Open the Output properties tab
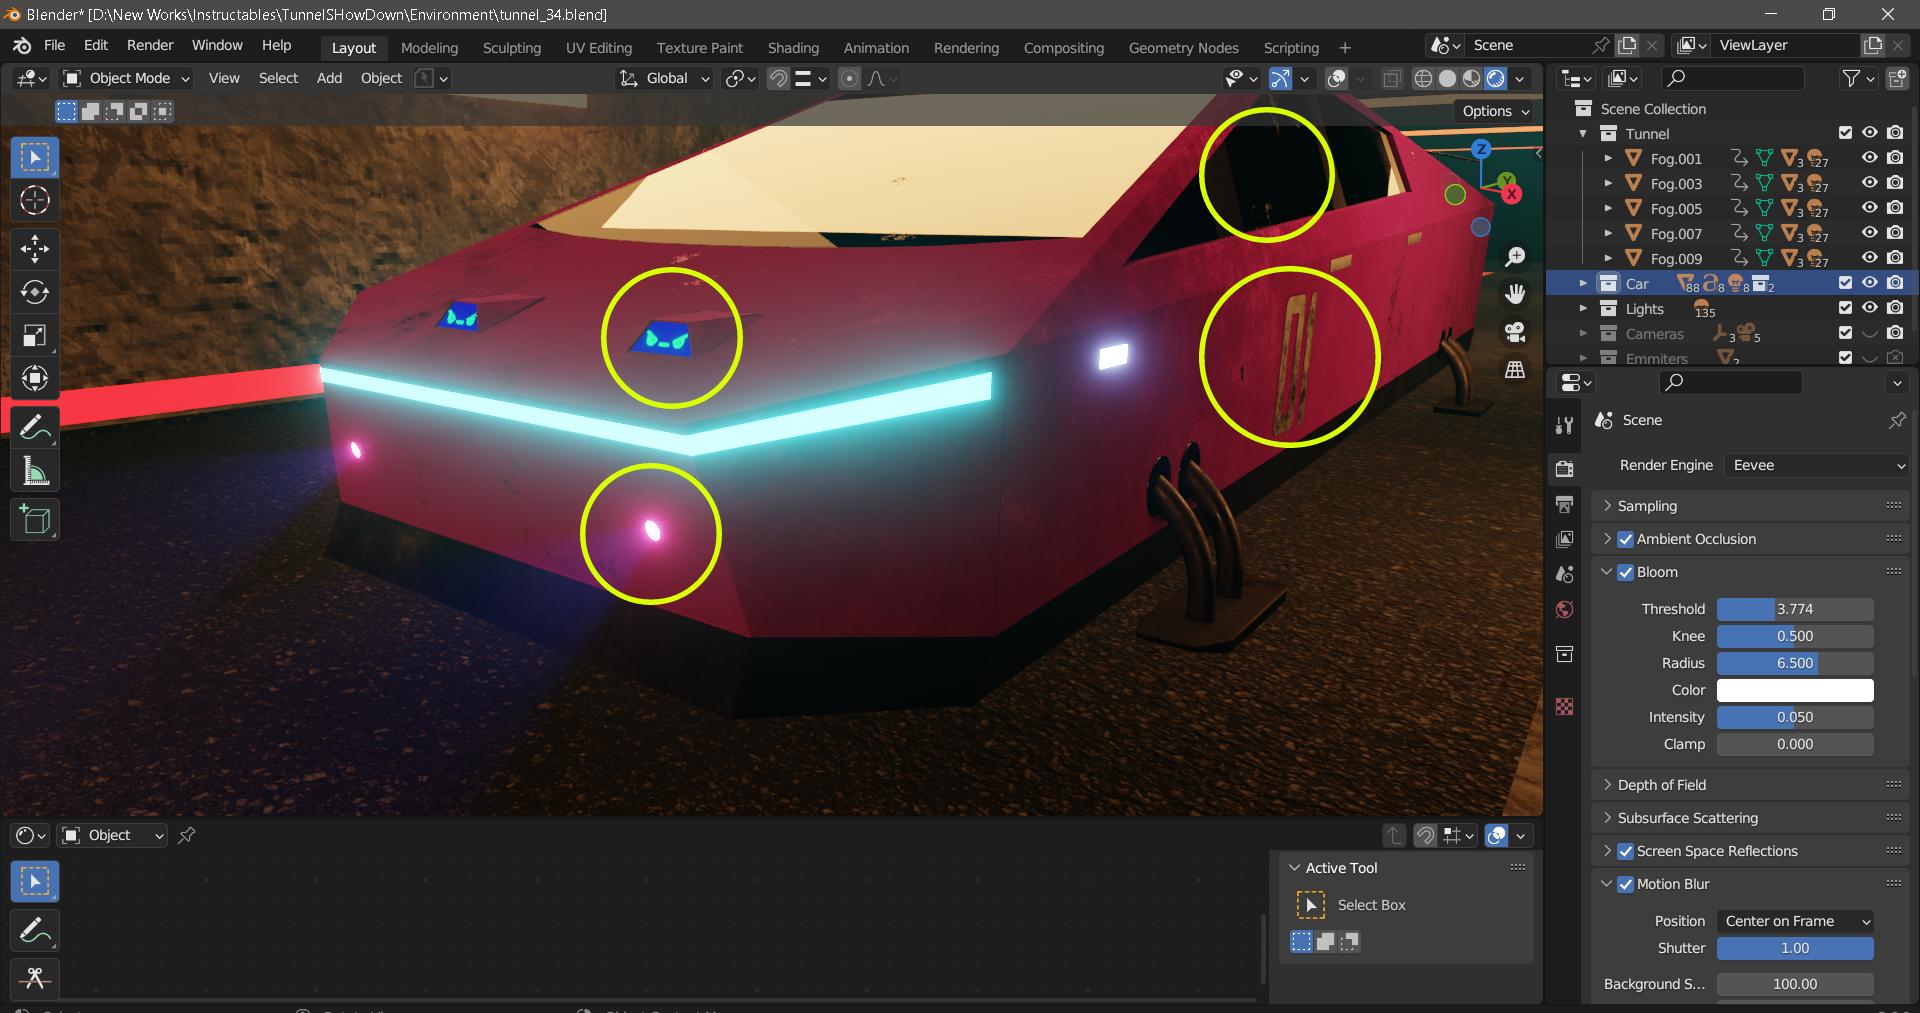 1565,504
